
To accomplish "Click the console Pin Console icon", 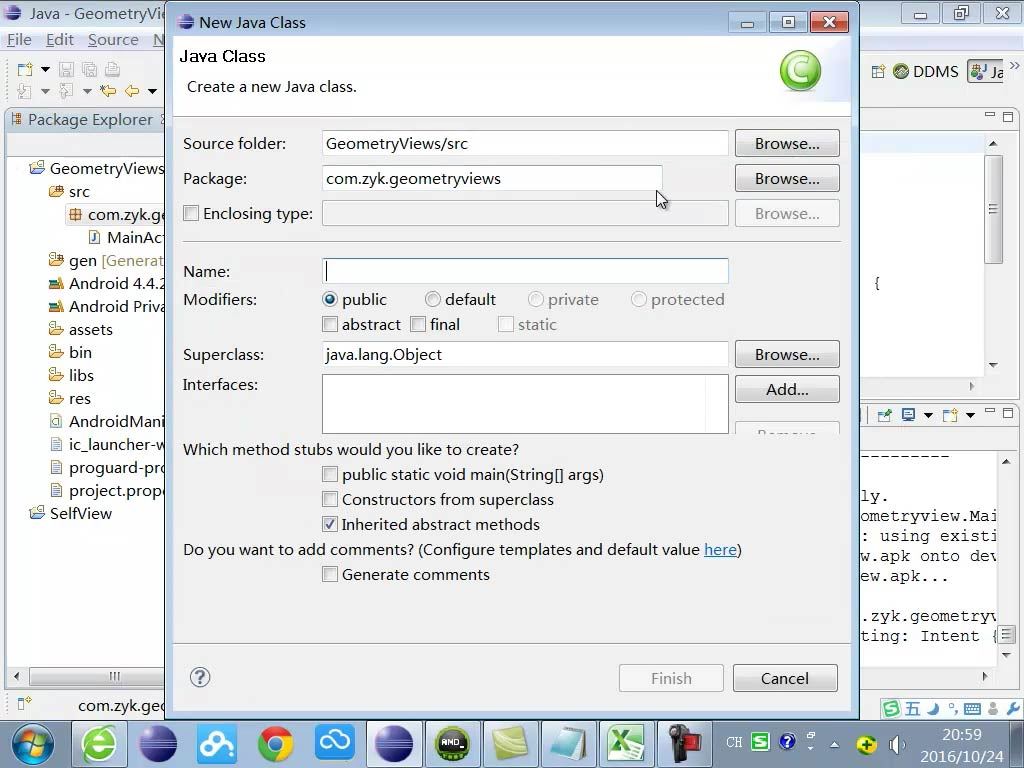I will (x=885, y=415).
